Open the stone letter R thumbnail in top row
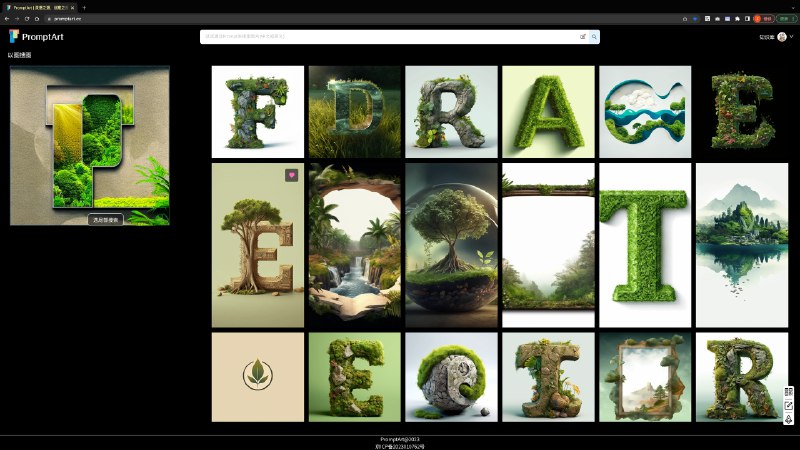800x450 pixels. click(452, 112)
